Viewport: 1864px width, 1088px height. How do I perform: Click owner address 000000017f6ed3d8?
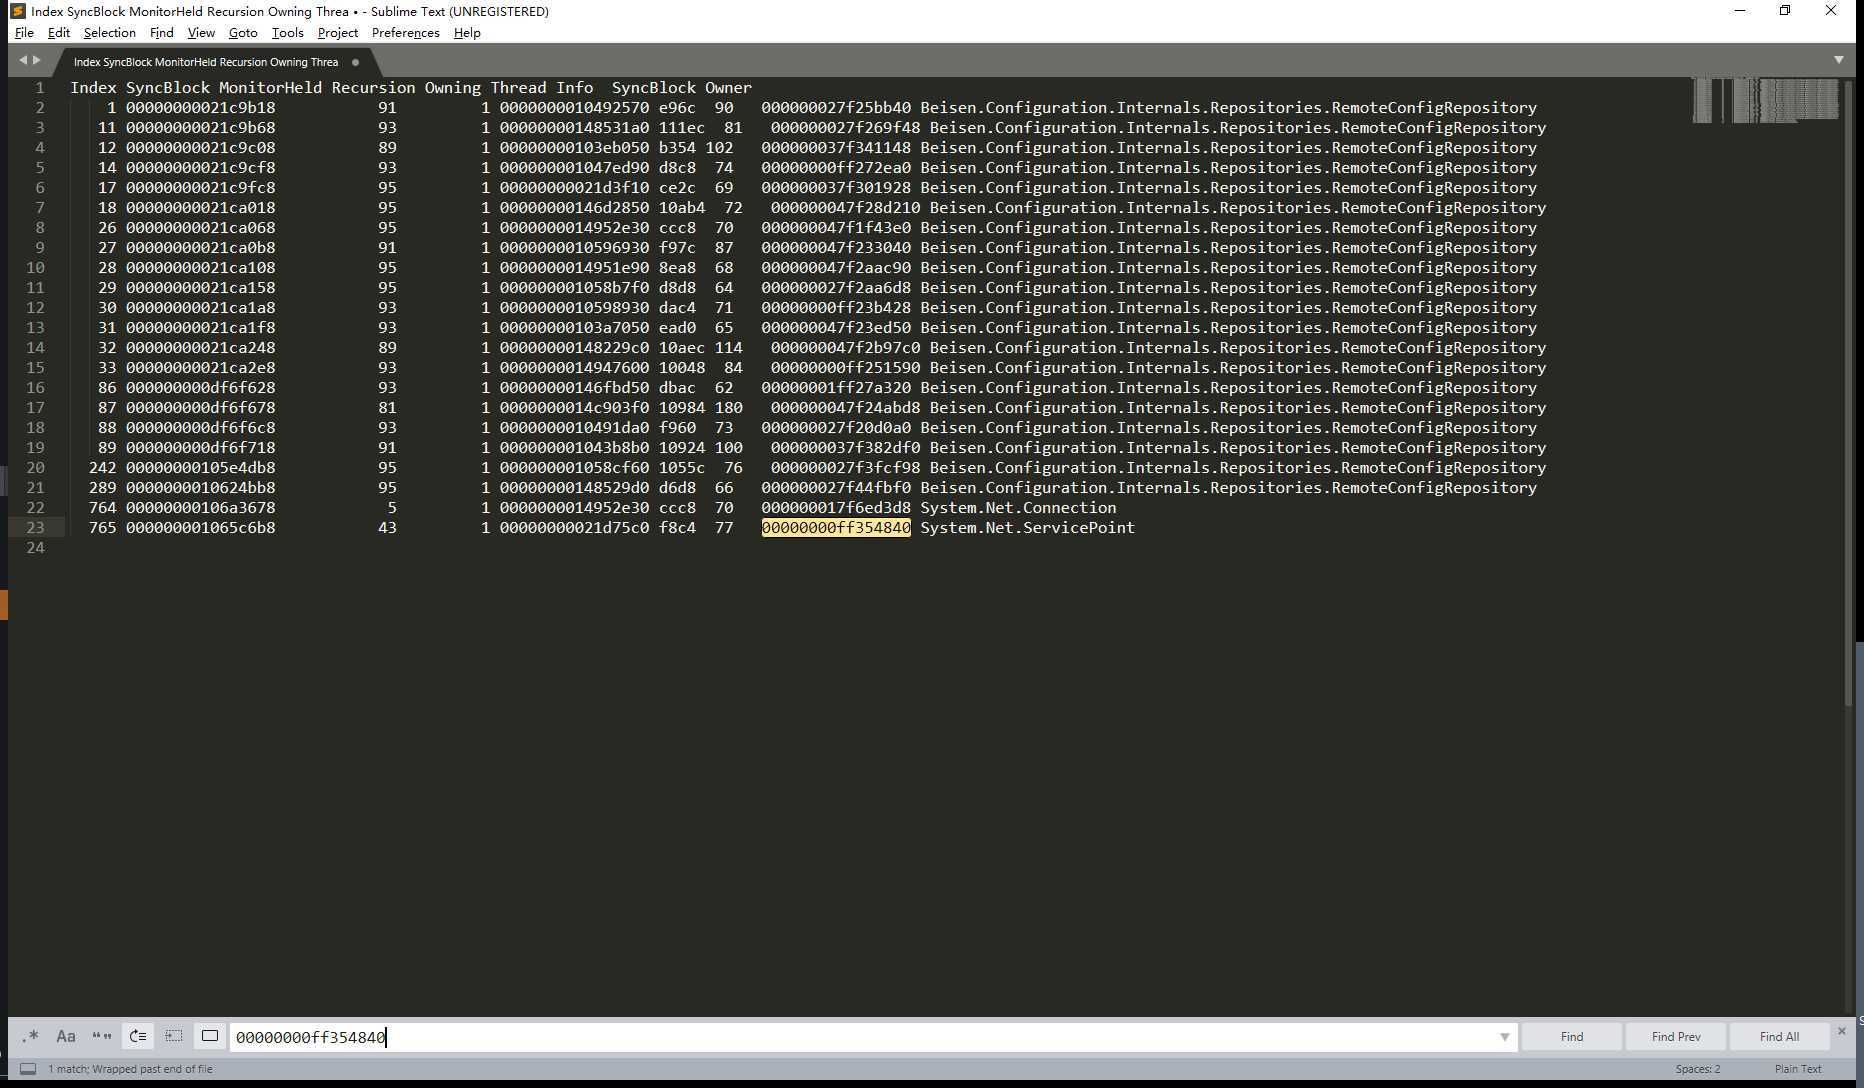tap(836, 508)
